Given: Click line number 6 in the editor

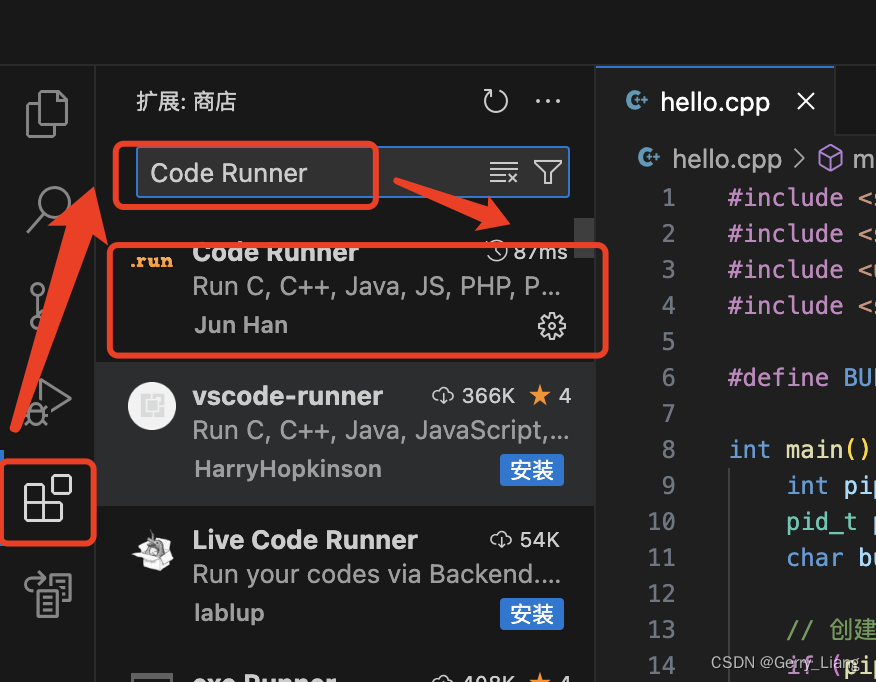Looking at the screenshot, I should [x=668, y=378].
